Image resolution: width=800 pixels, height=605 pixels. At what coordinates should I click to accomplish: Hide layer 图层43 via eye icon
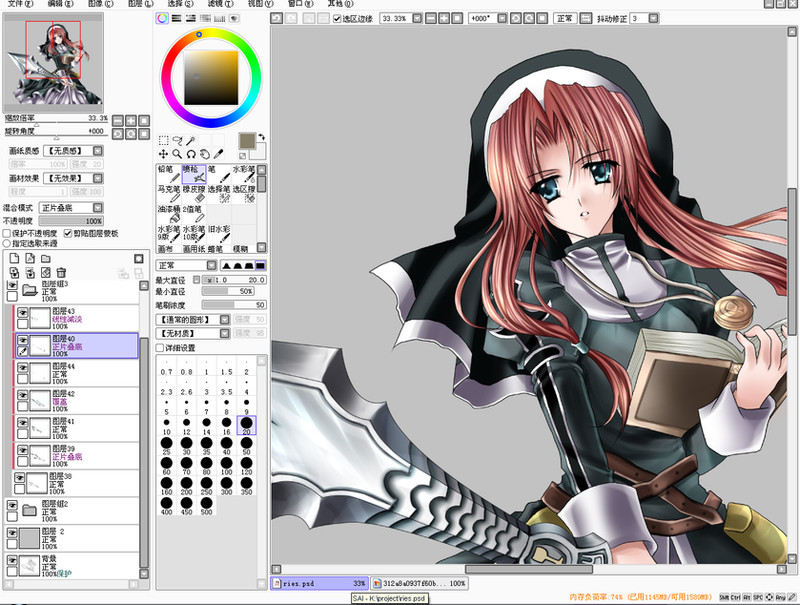pos(22,312)
